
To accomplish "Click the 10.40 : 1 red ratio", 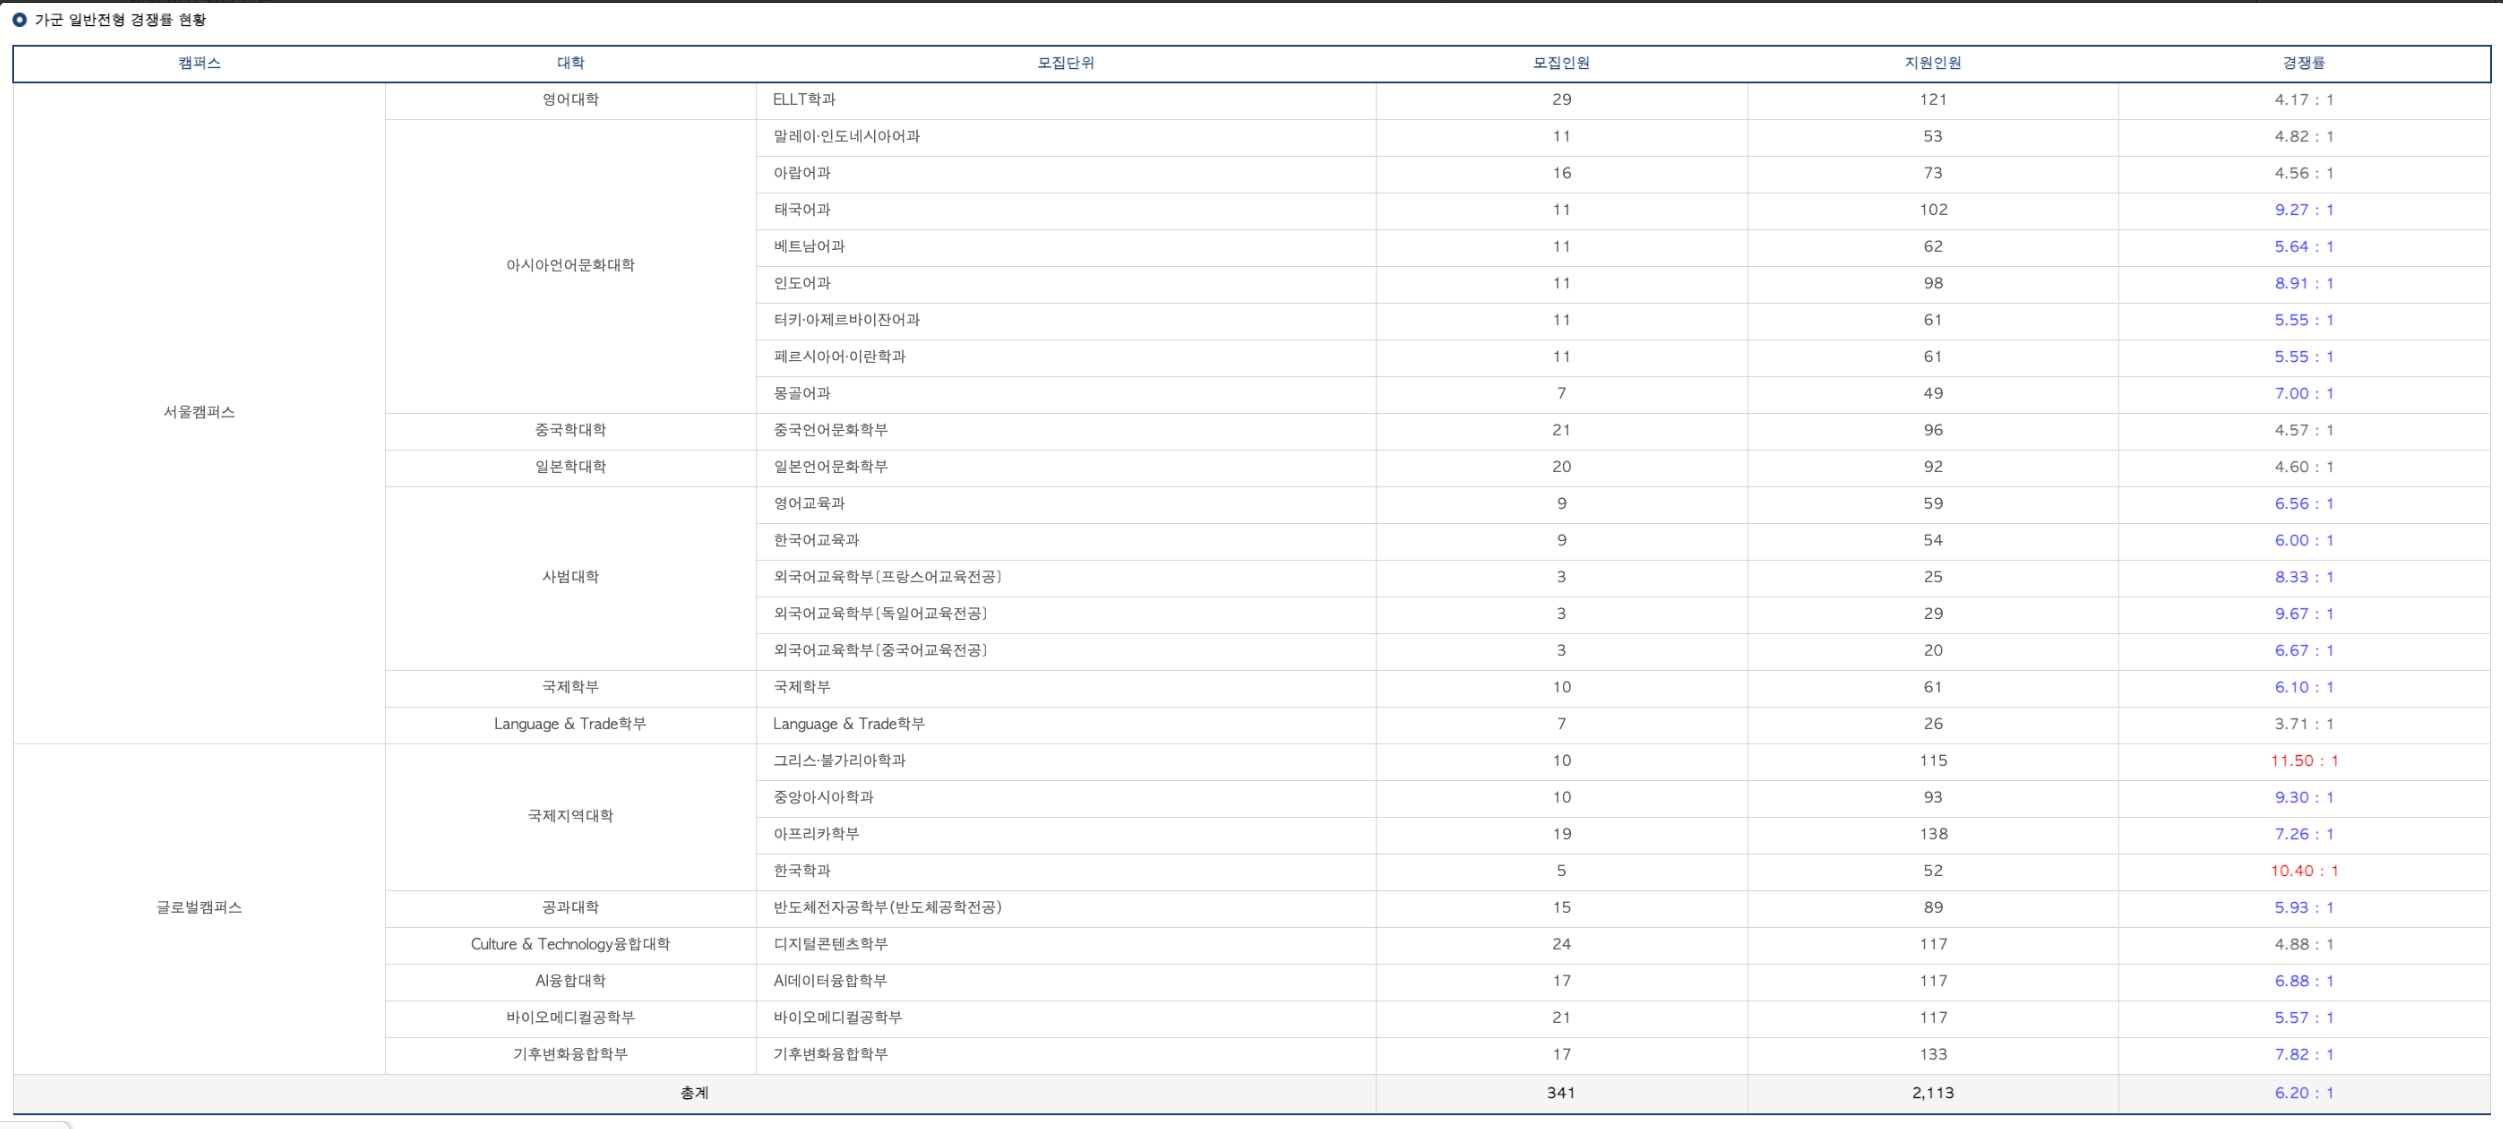I will click(x=2303, y=871).
